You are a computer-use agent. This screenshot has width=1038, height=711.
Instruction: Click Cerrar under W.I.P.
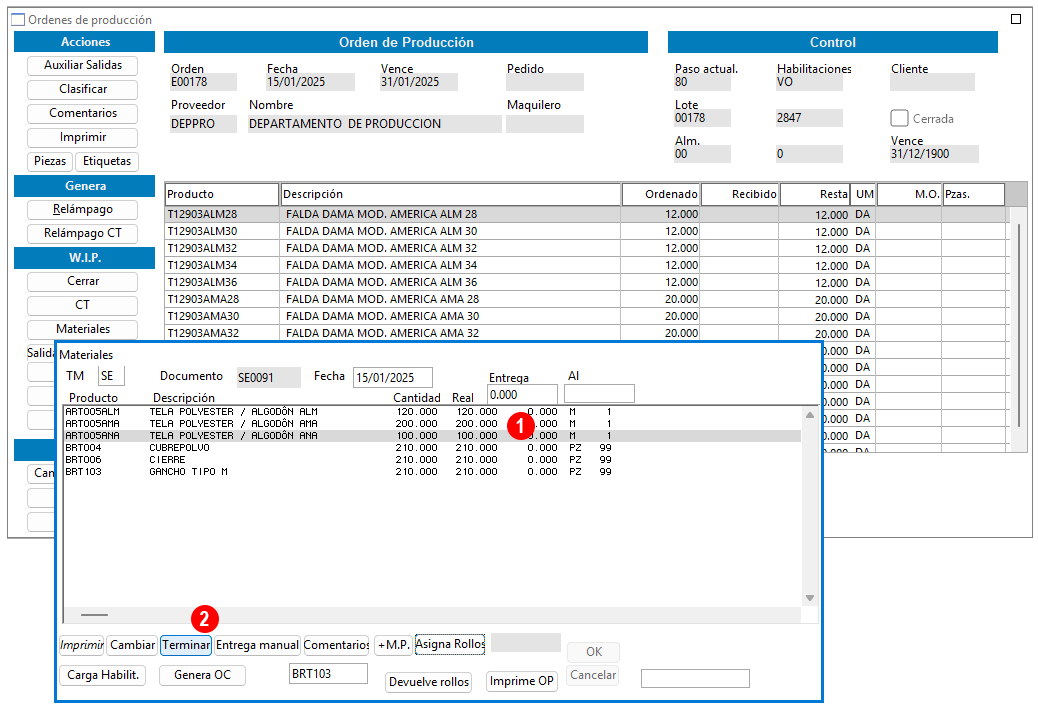coord(83,281)
